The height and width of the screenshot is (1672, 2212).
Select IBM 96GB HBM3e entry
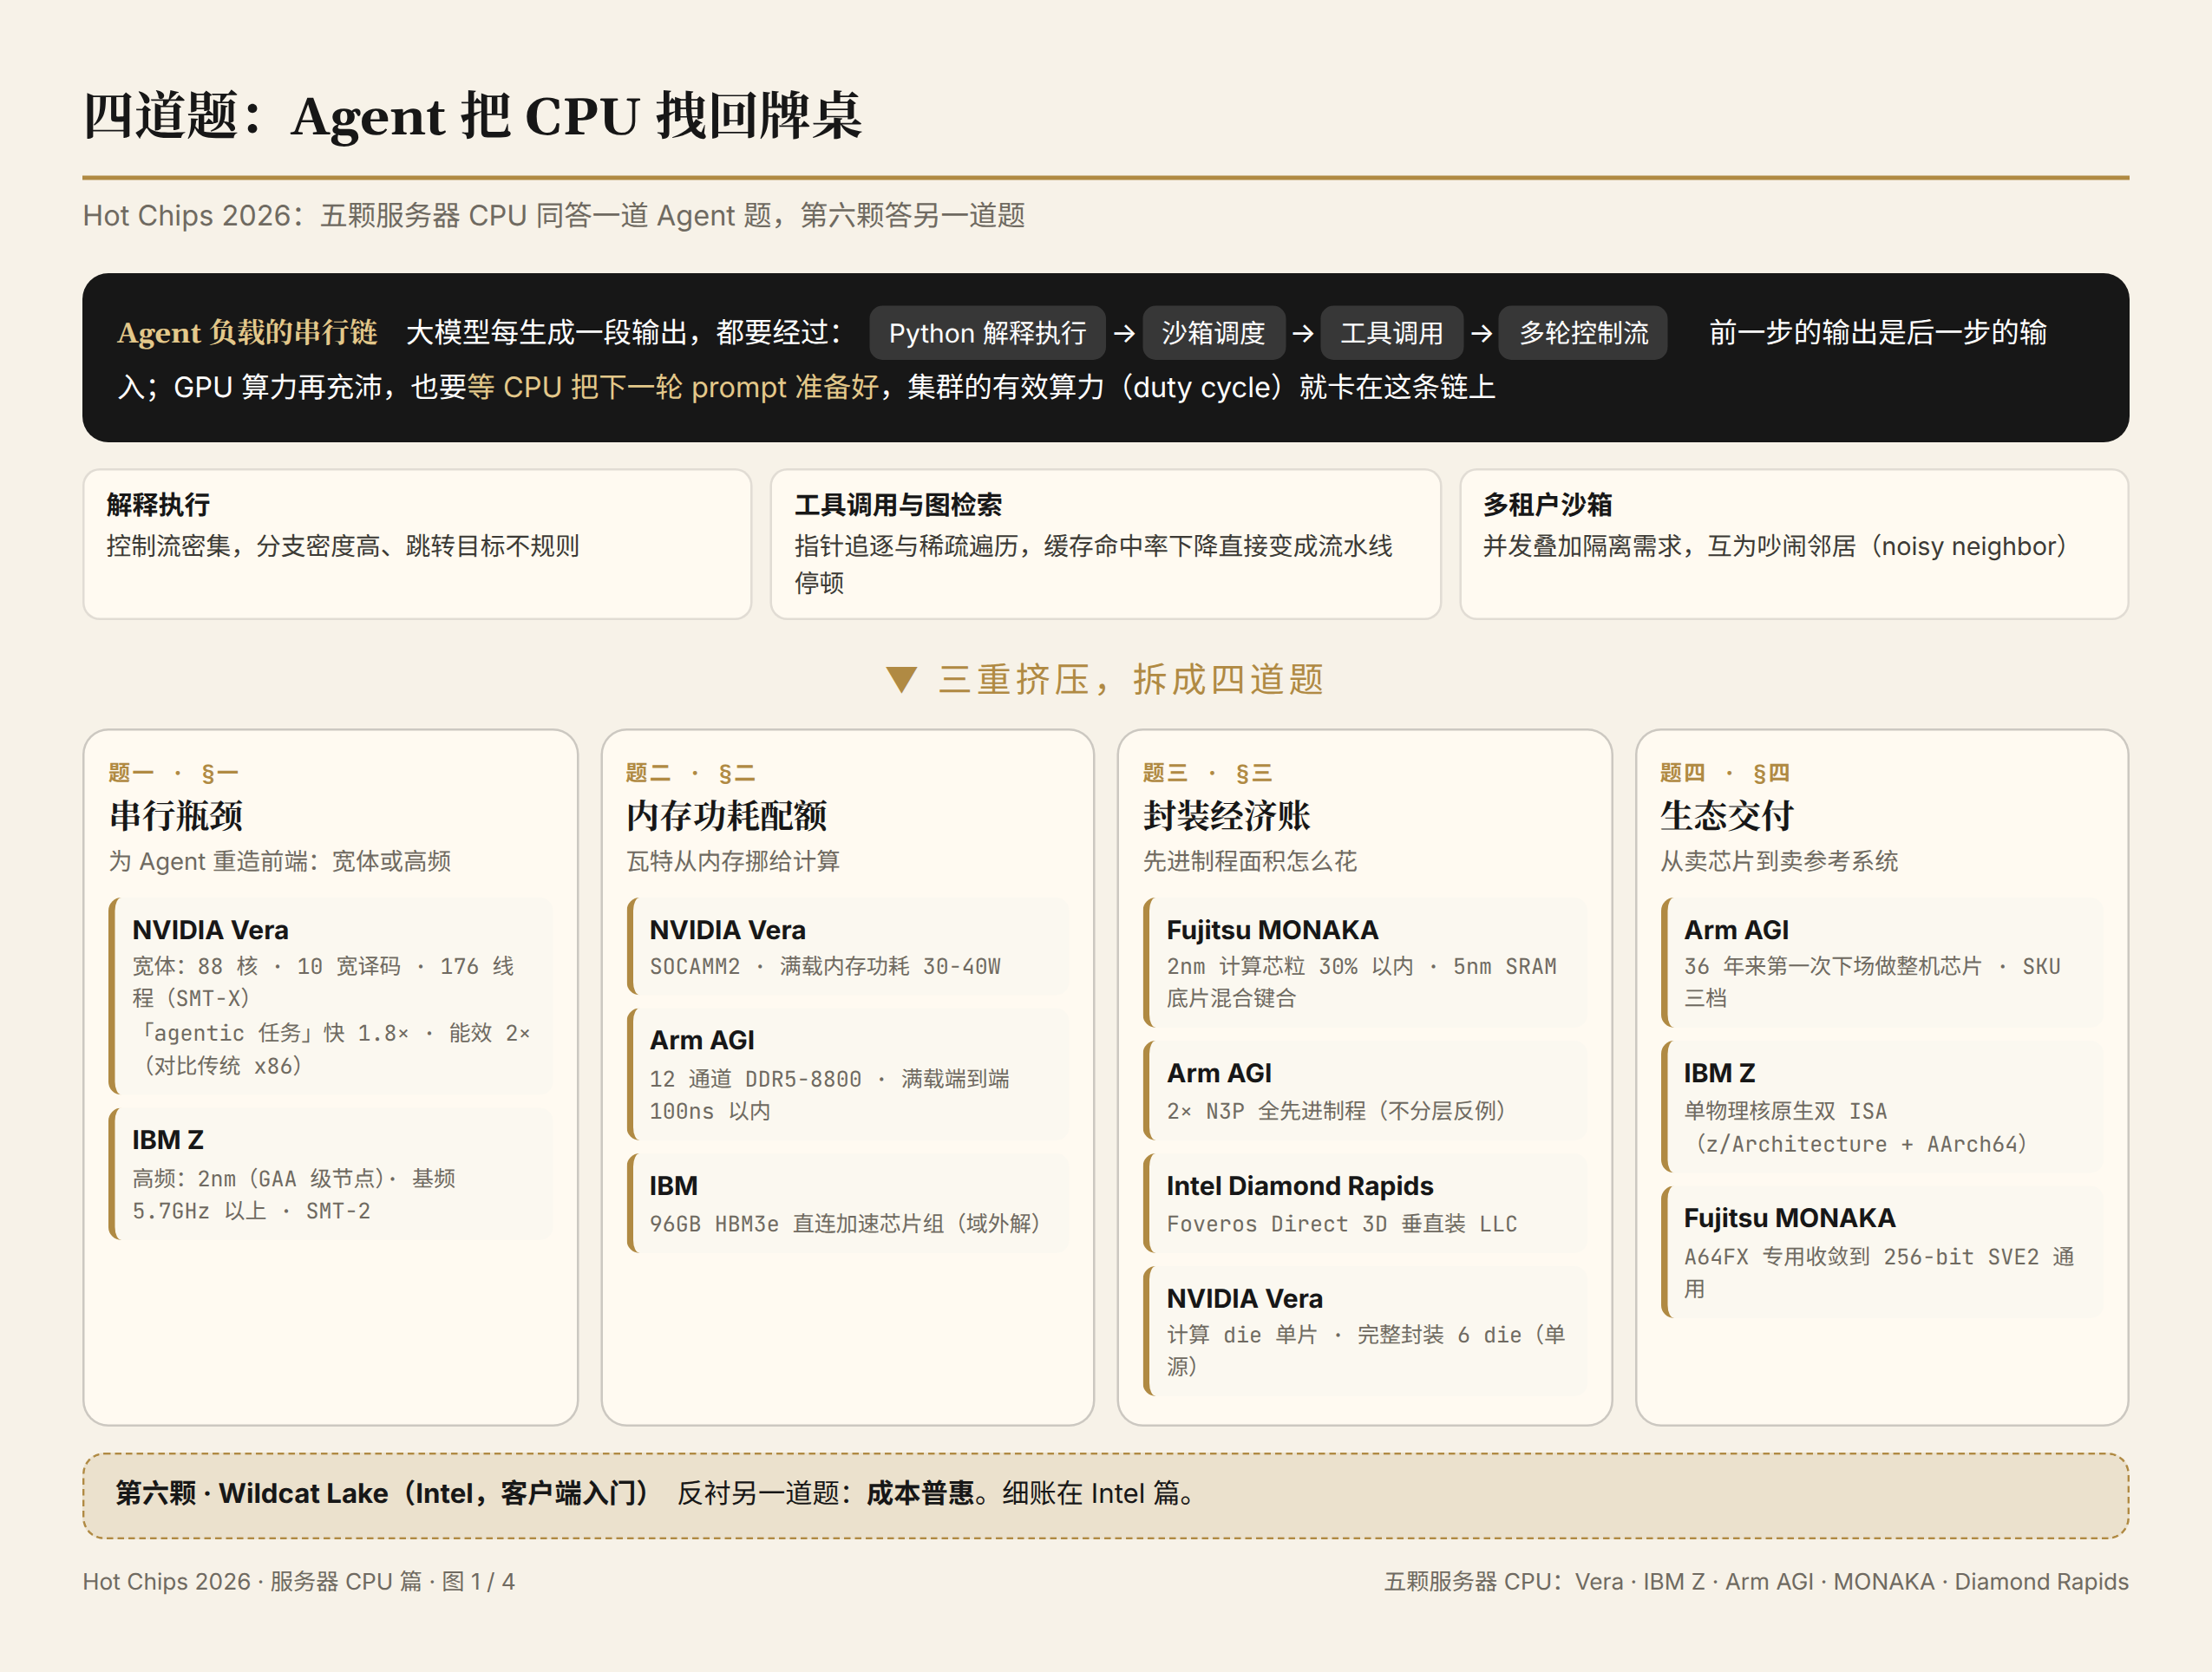848,1203
